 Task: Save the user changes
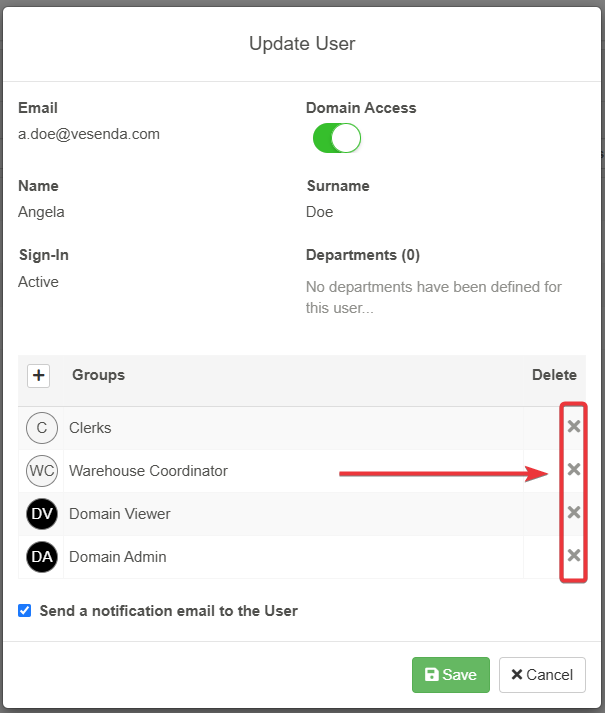point(451,675)
